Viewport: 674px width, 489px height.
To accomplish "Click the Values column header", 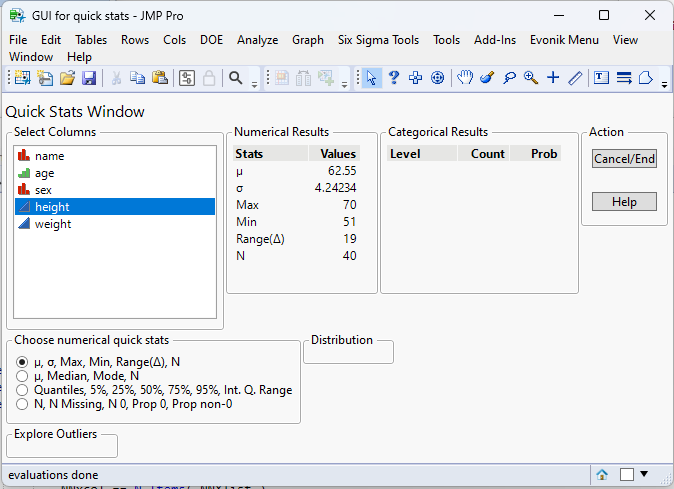I will click(334, 153).
